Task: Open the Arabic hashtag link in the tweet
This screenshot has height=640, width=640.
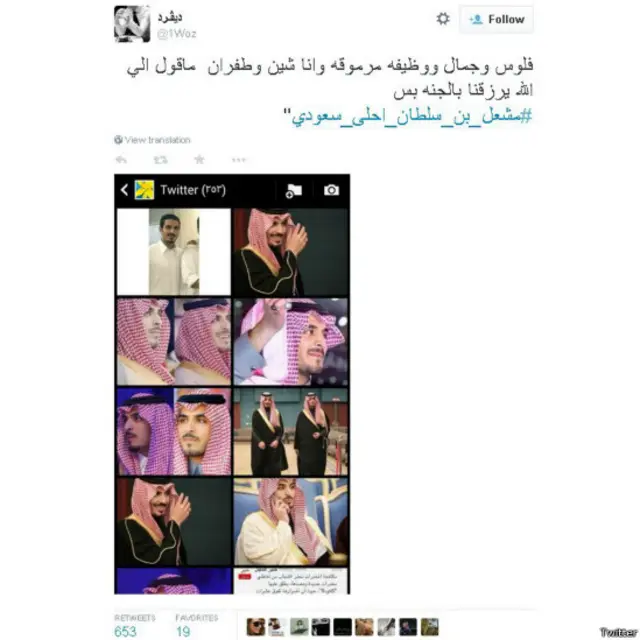Action: (412, 116)
